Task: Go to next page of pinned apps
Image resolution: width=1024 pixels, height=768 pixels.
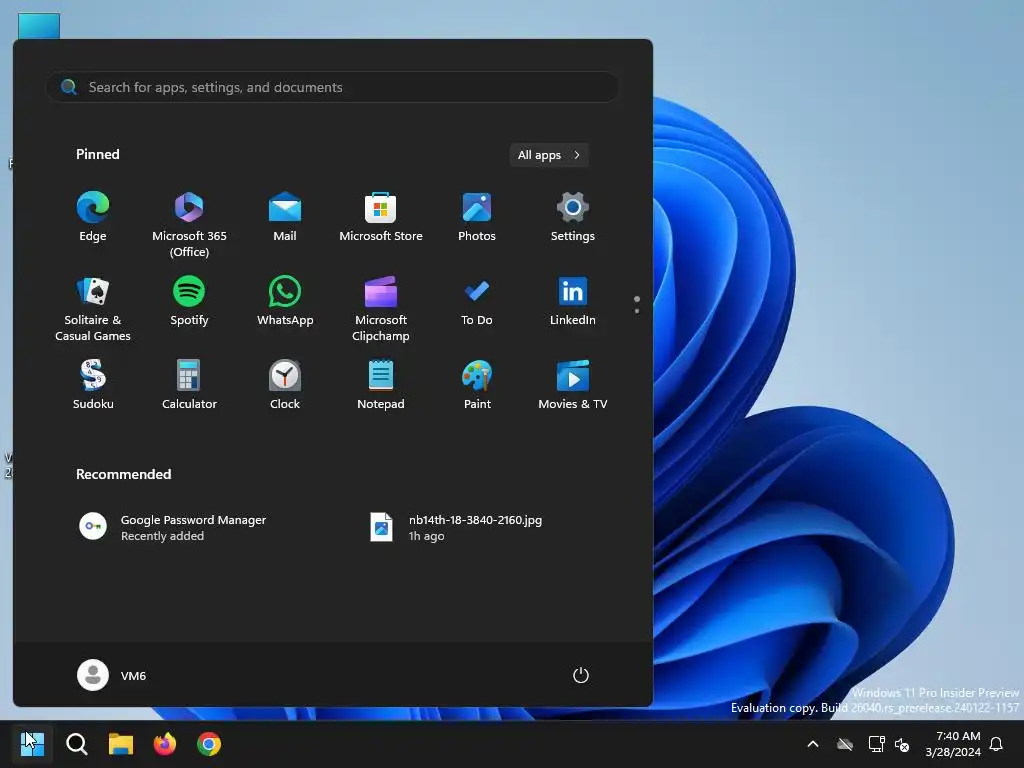Action: click(637, 311)
